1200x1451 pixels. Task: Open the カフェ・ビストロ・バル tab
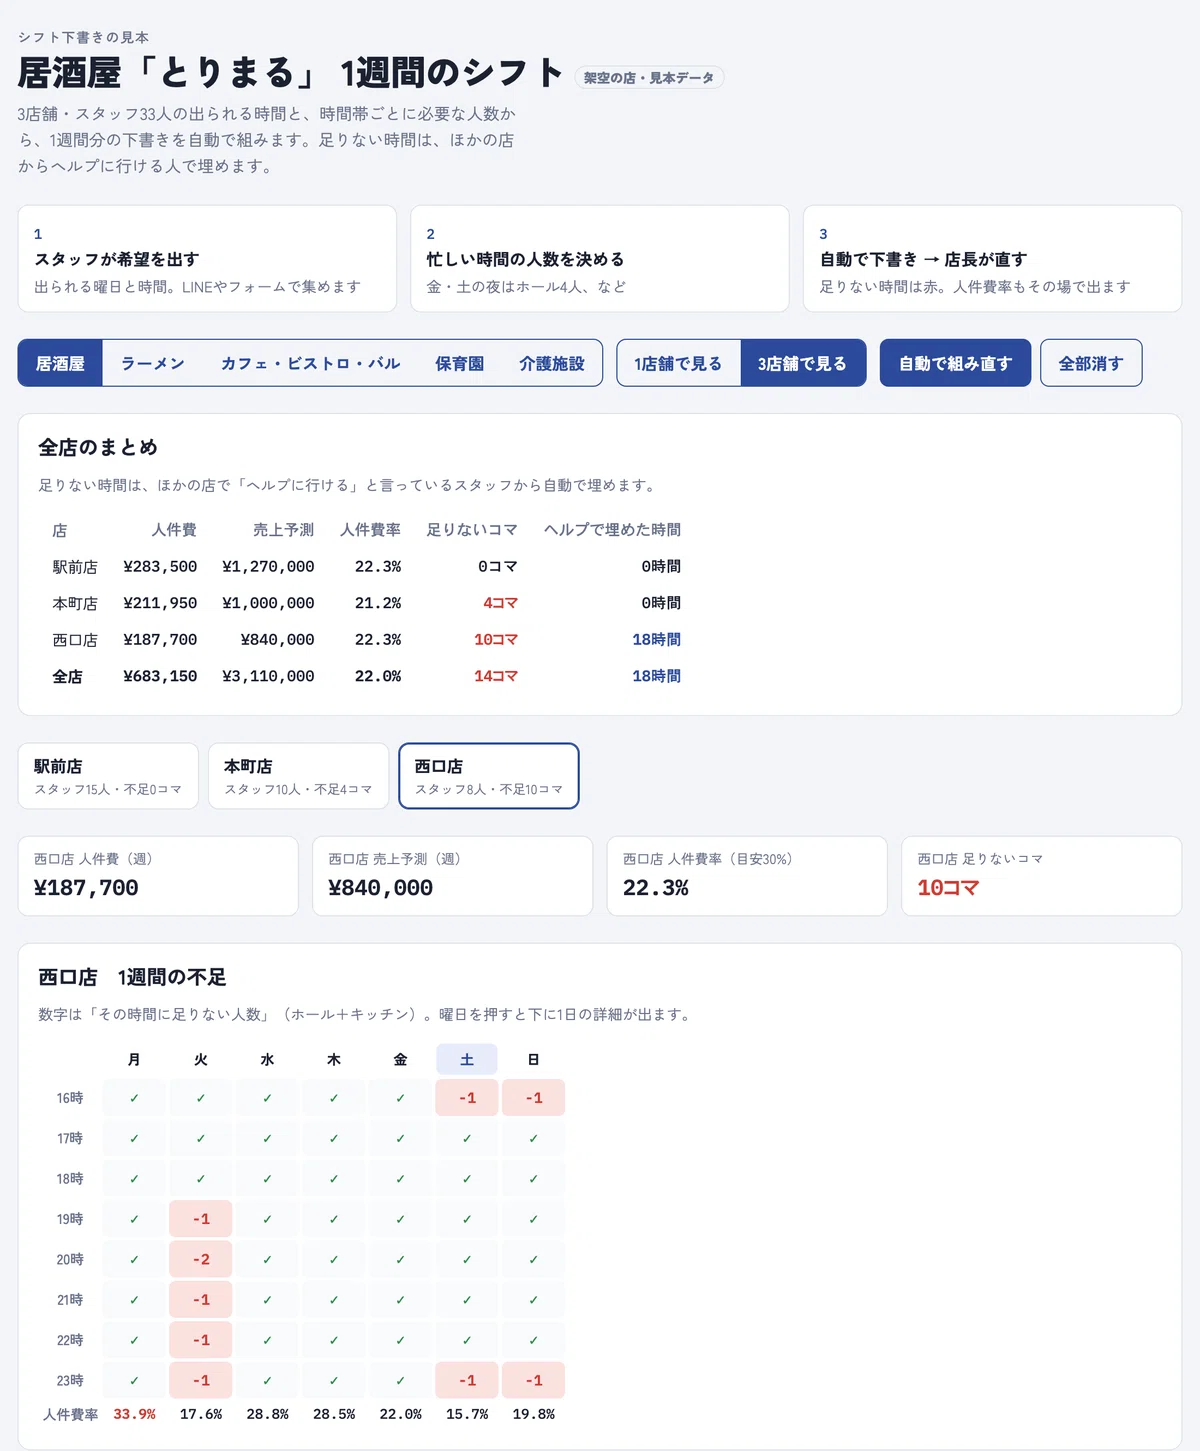pos(310,363)
